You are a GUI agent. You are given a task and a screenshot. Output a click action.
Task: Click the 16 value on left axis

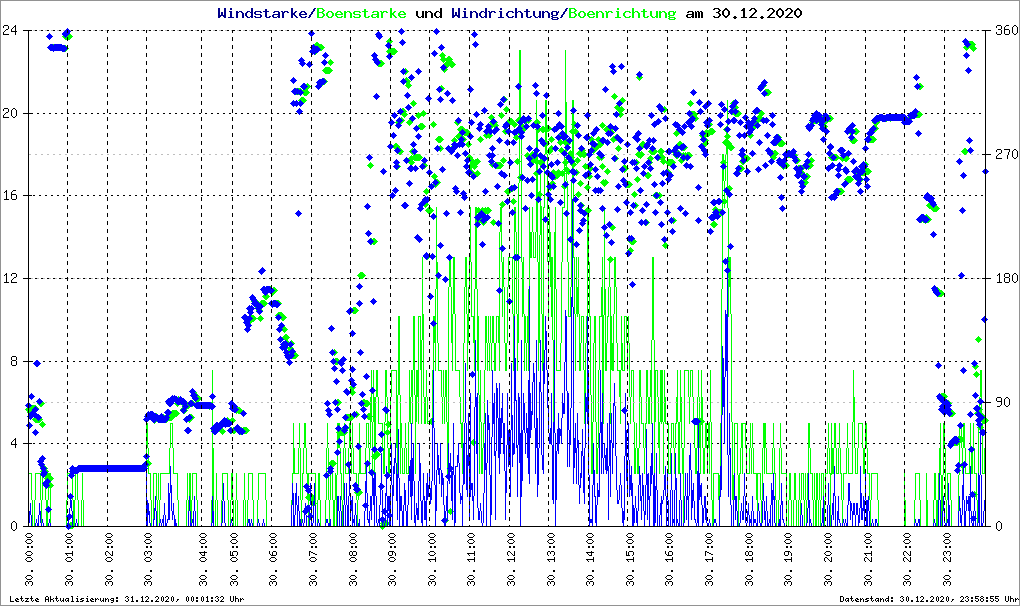pos(12,196)
